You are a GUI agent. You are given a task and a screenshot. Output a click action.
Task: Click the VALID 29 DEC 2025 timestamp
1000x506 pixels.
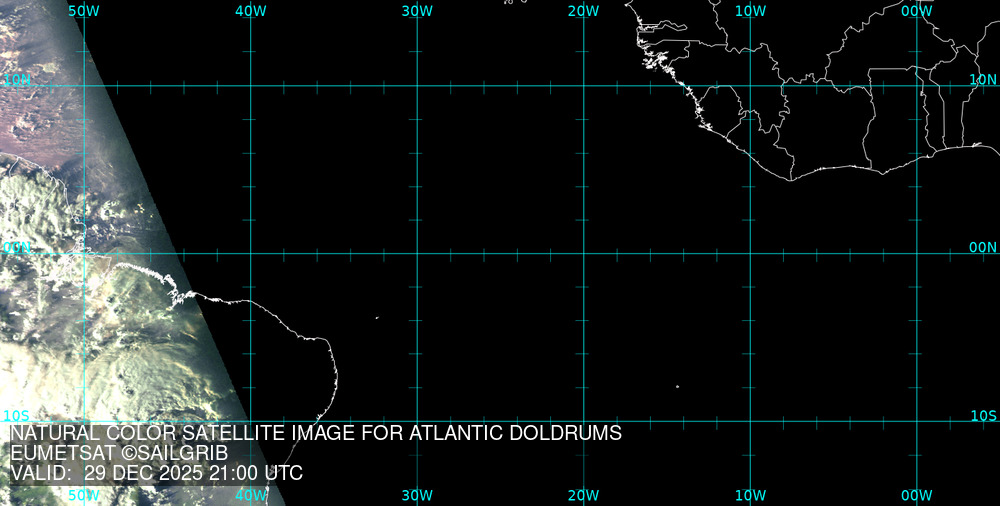point(157,474)
